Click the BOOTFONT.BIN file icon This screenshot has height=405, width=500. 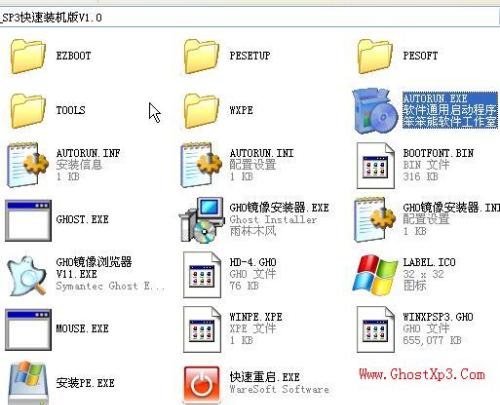tap(376, 166)
